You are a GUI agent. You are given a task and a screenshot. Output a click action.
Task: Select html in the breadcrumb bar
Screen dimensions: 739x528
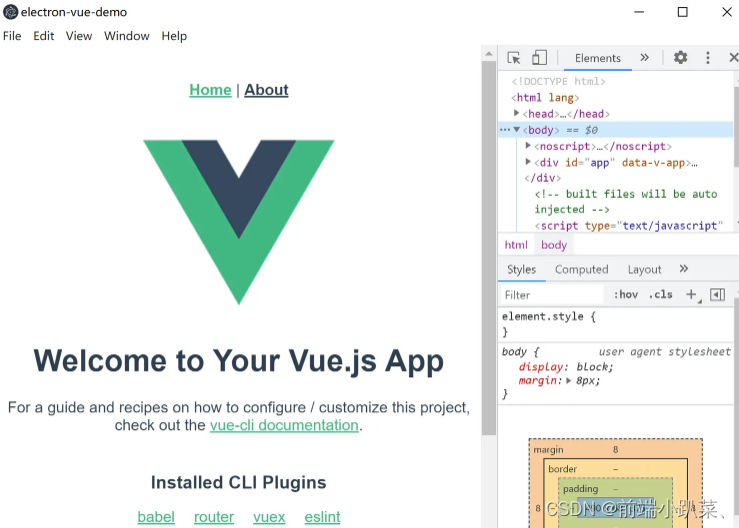coord(516,245)
